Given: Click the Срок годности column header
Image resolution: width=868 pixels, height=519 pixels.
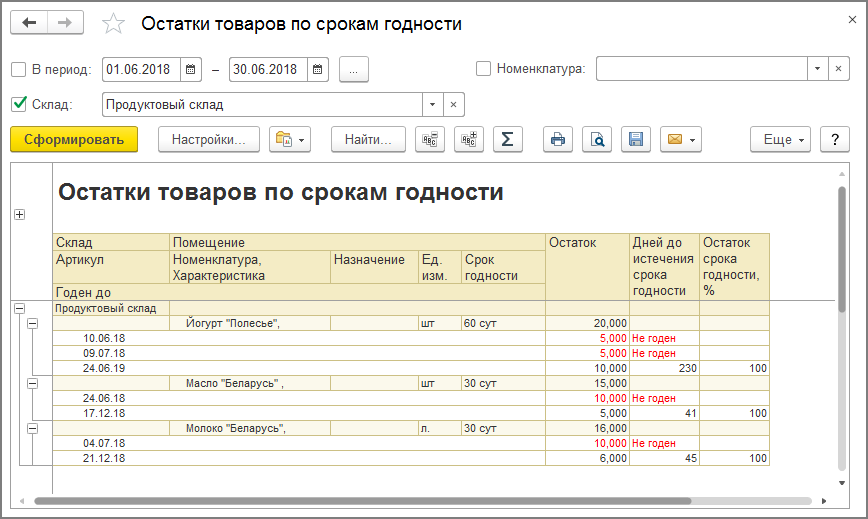Looking at the screenshot, I should point(503,267).
